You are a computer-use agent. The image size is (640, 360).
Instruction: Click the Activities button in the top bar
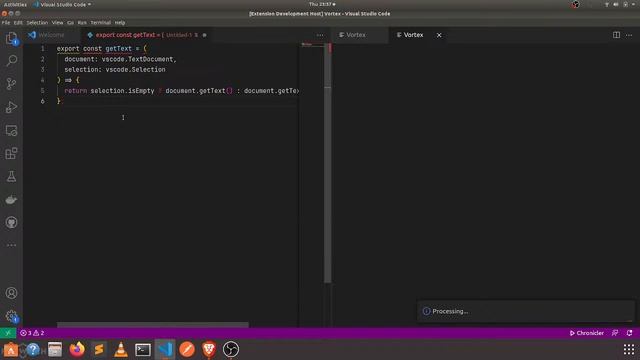click(x=15, y=4)
